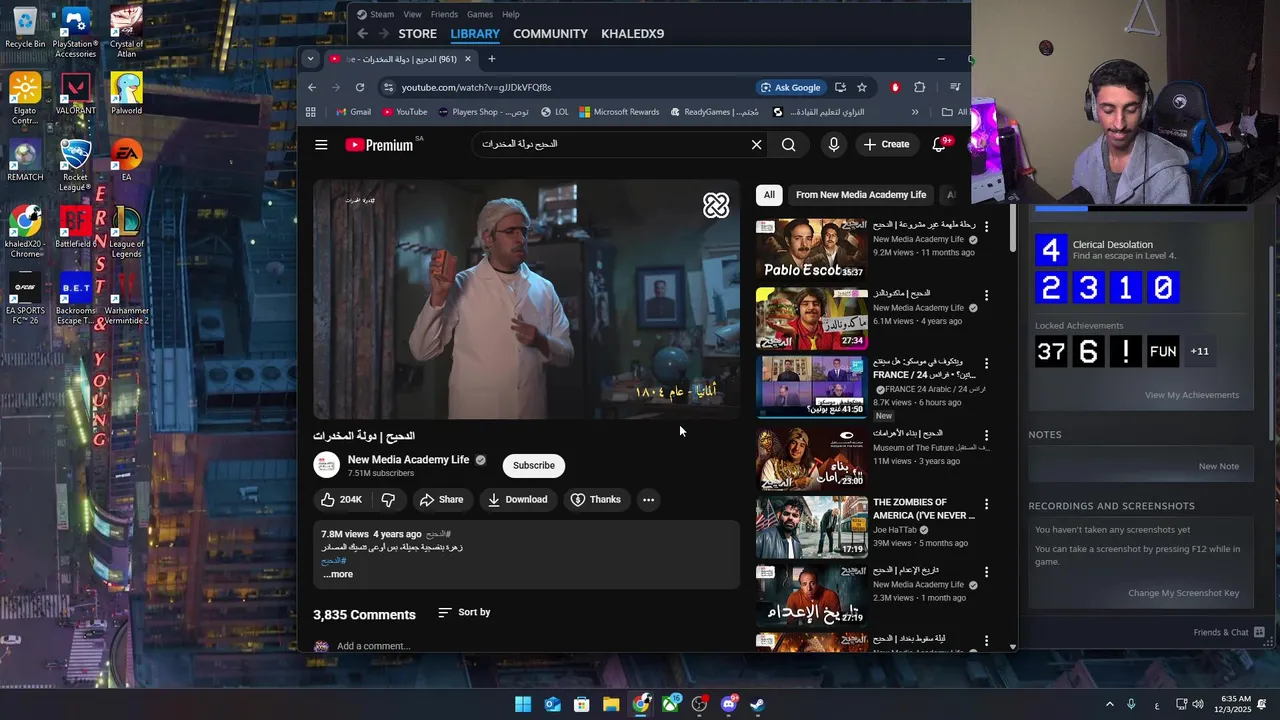Open Gmail bookmark
This screenshot has width=1280, height=720.
353,112
